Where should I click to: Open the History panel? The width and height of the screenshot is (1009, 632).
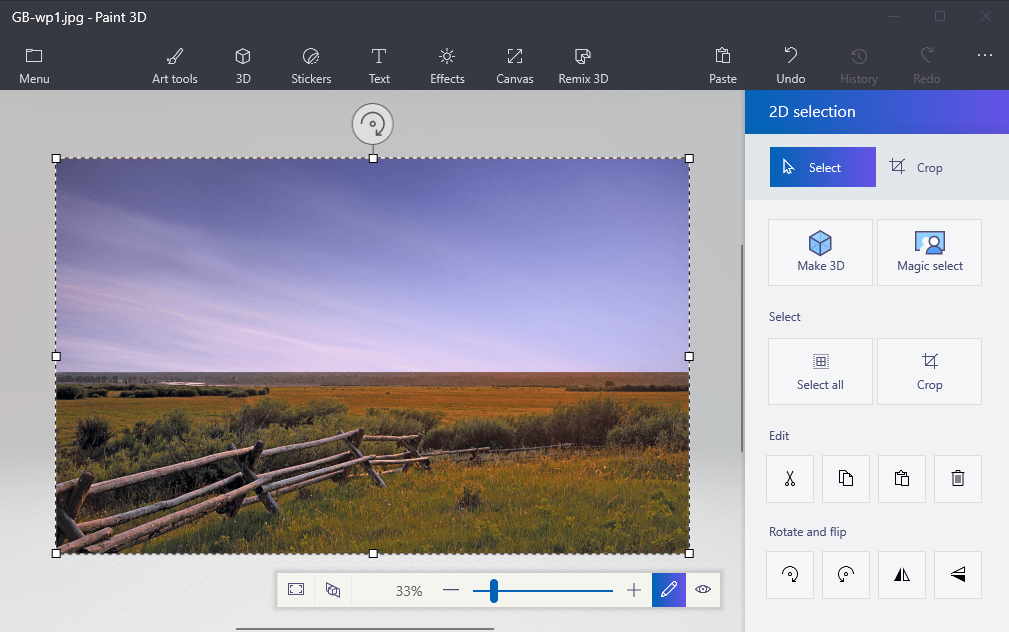click(x=858, y=66)
